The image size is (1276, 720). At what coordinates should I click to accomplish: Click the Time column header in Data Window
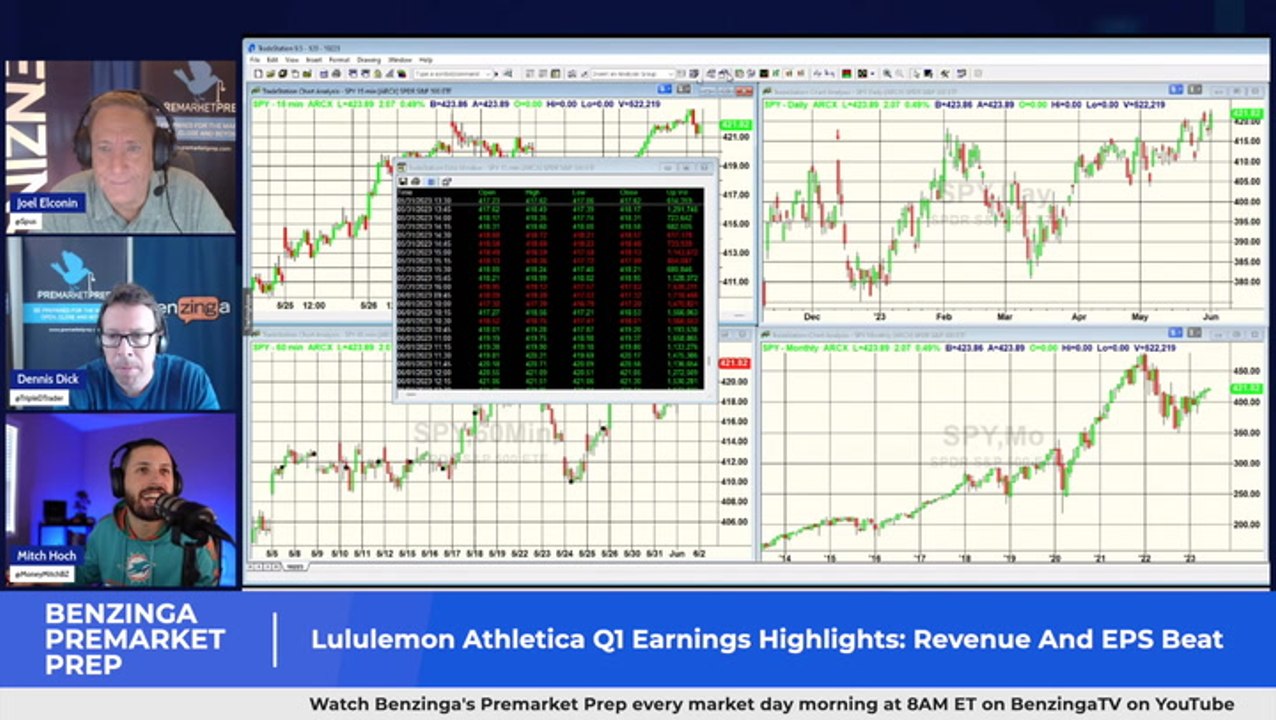click(x=405, y=192)
